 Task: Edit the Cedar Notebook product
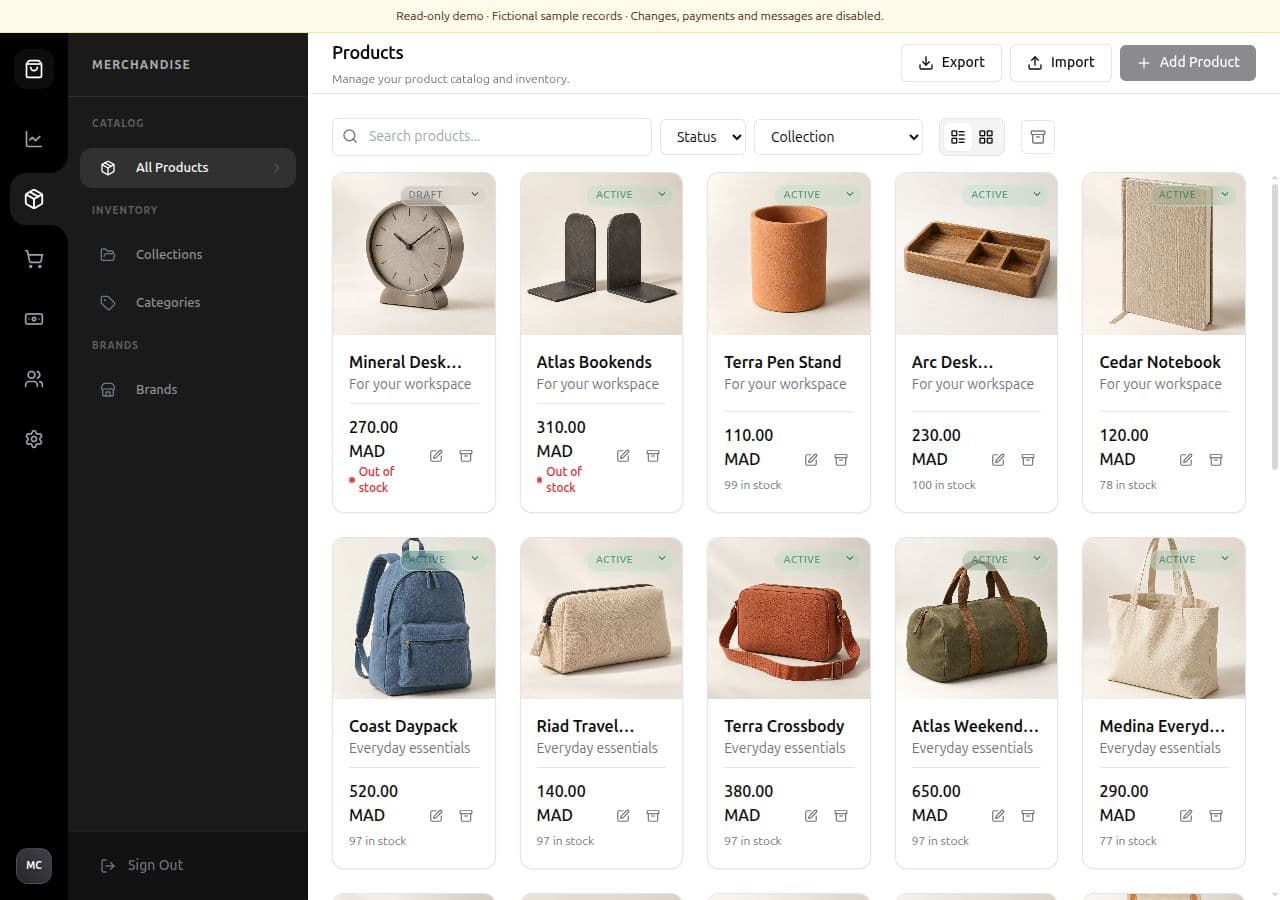(1186, 460)
